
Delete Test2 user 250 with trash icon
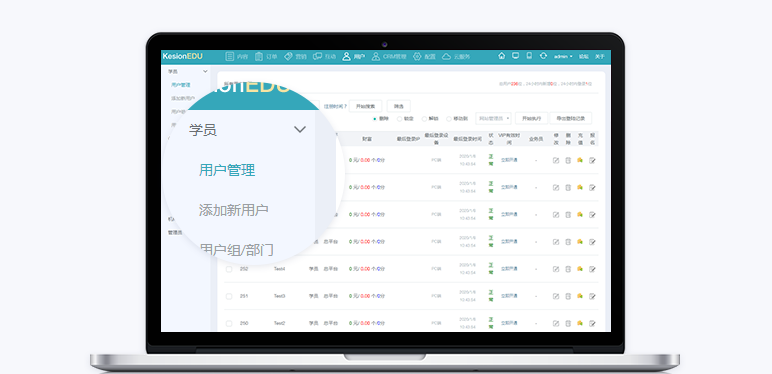tap(568, 323)
